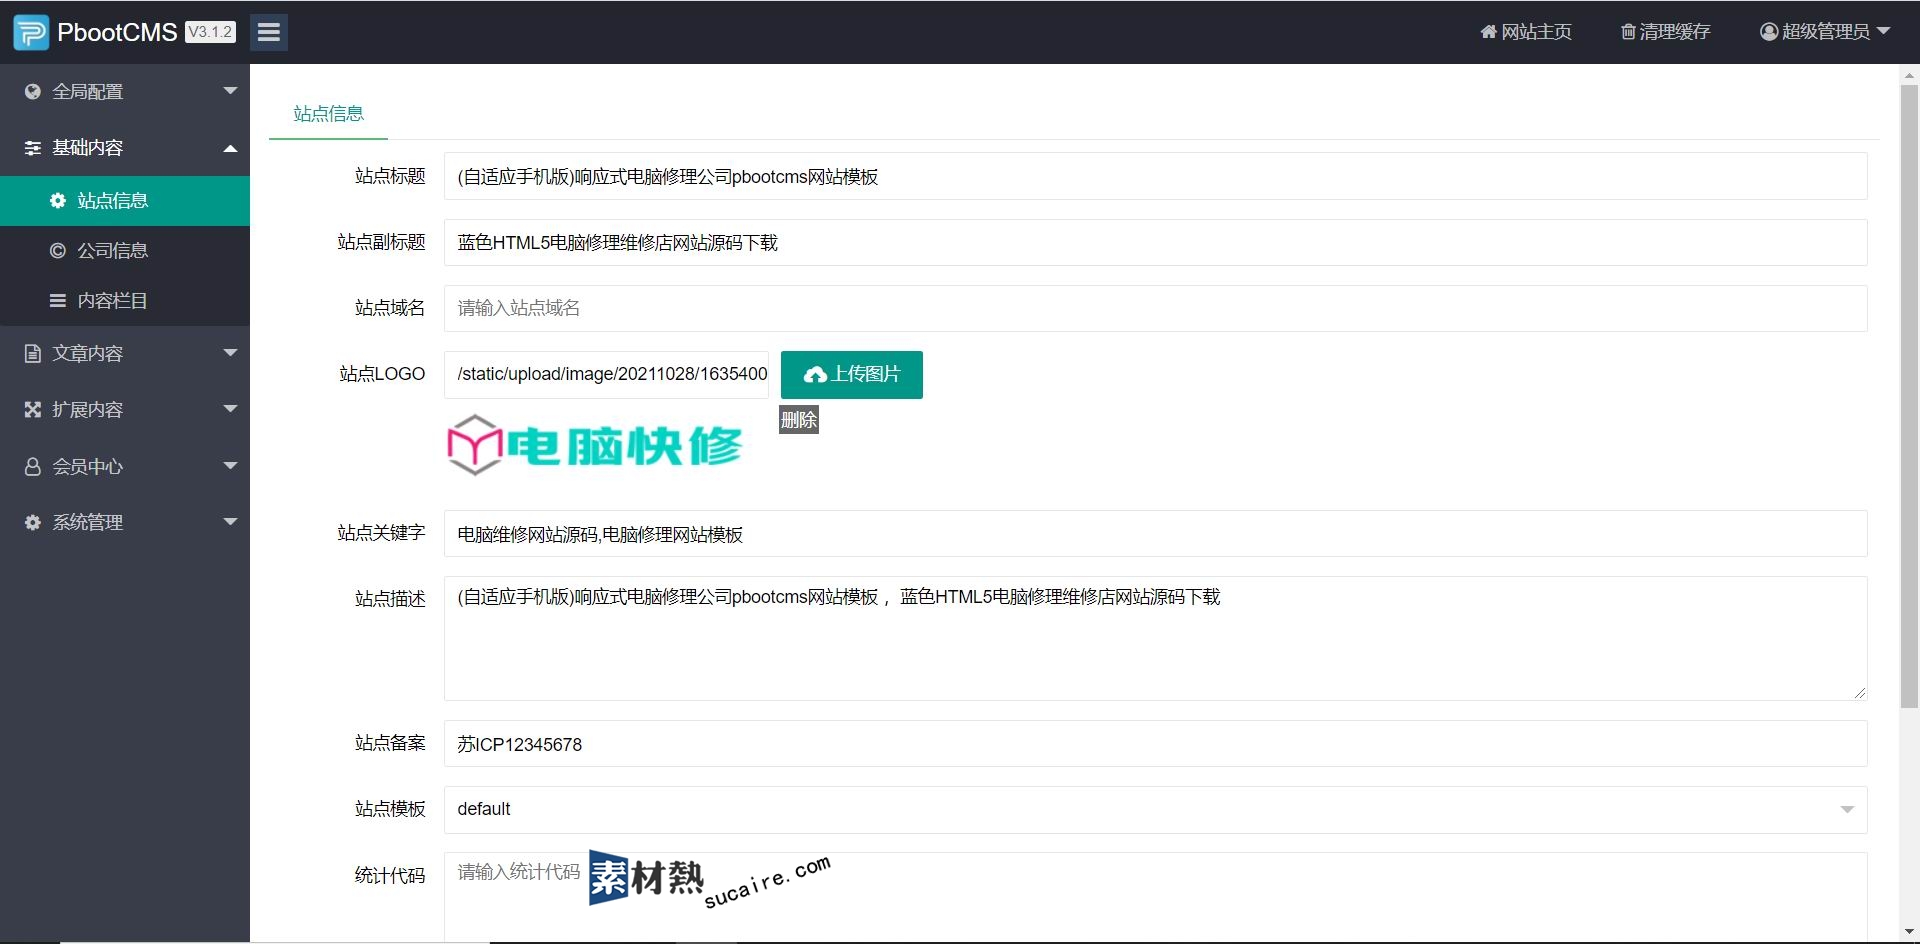Switch to 站点信息 tab

(x=328, y=114)
